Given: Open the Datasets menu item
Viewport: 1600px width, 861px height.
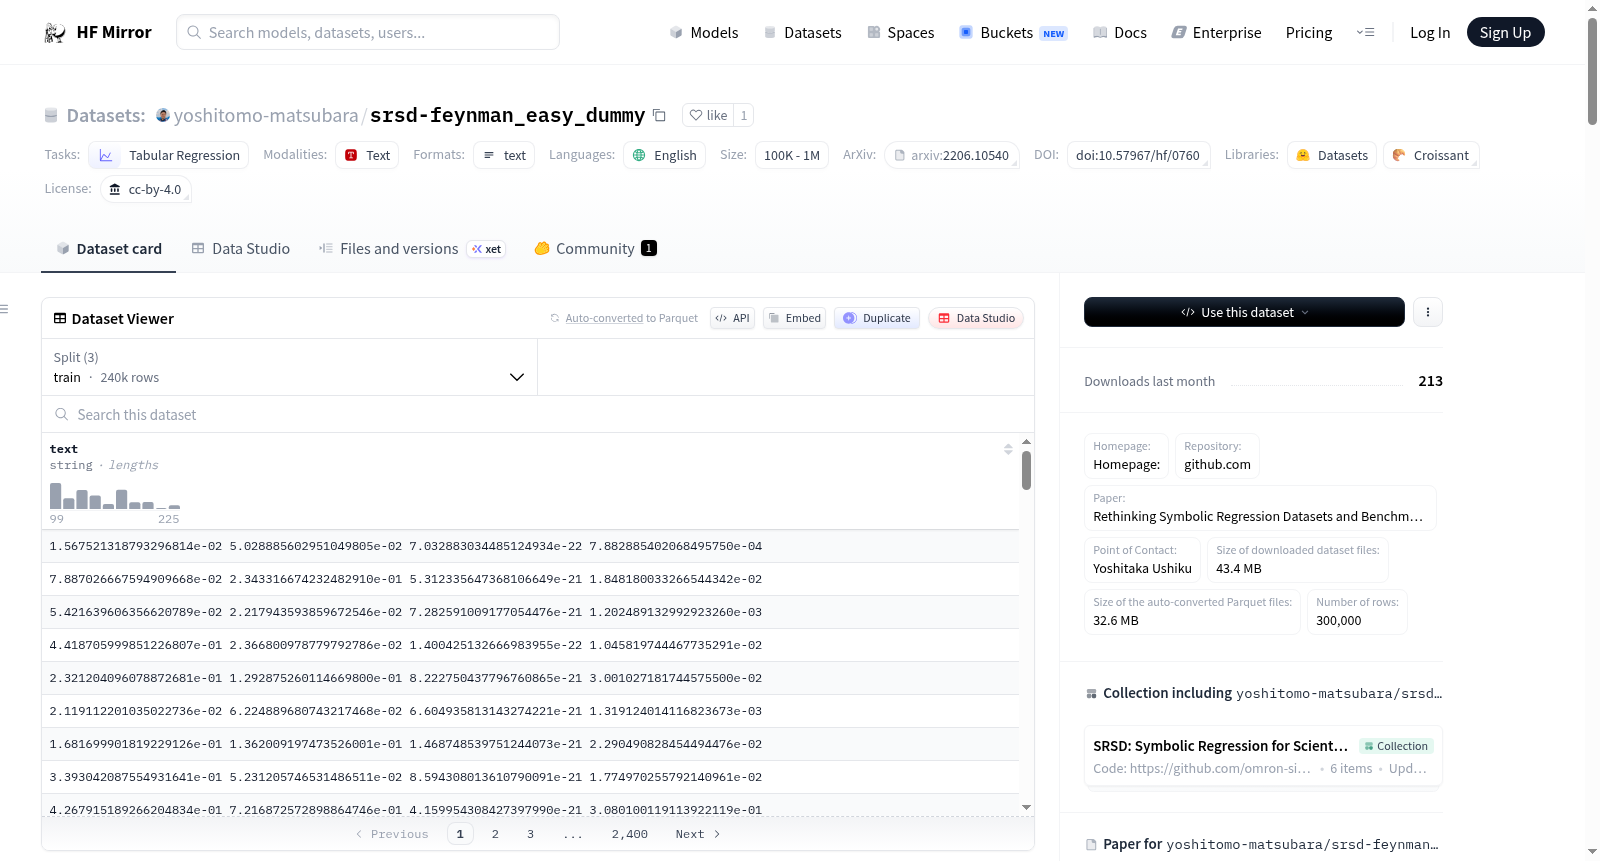Looking at the screenshot, I should click(x=803, y=33).
